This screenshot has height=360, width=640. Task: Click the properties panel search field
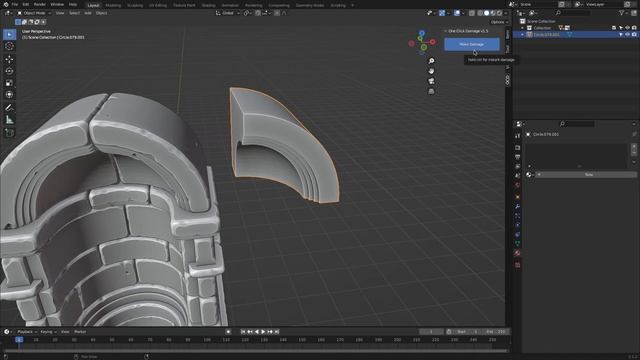tap(577, 124)
